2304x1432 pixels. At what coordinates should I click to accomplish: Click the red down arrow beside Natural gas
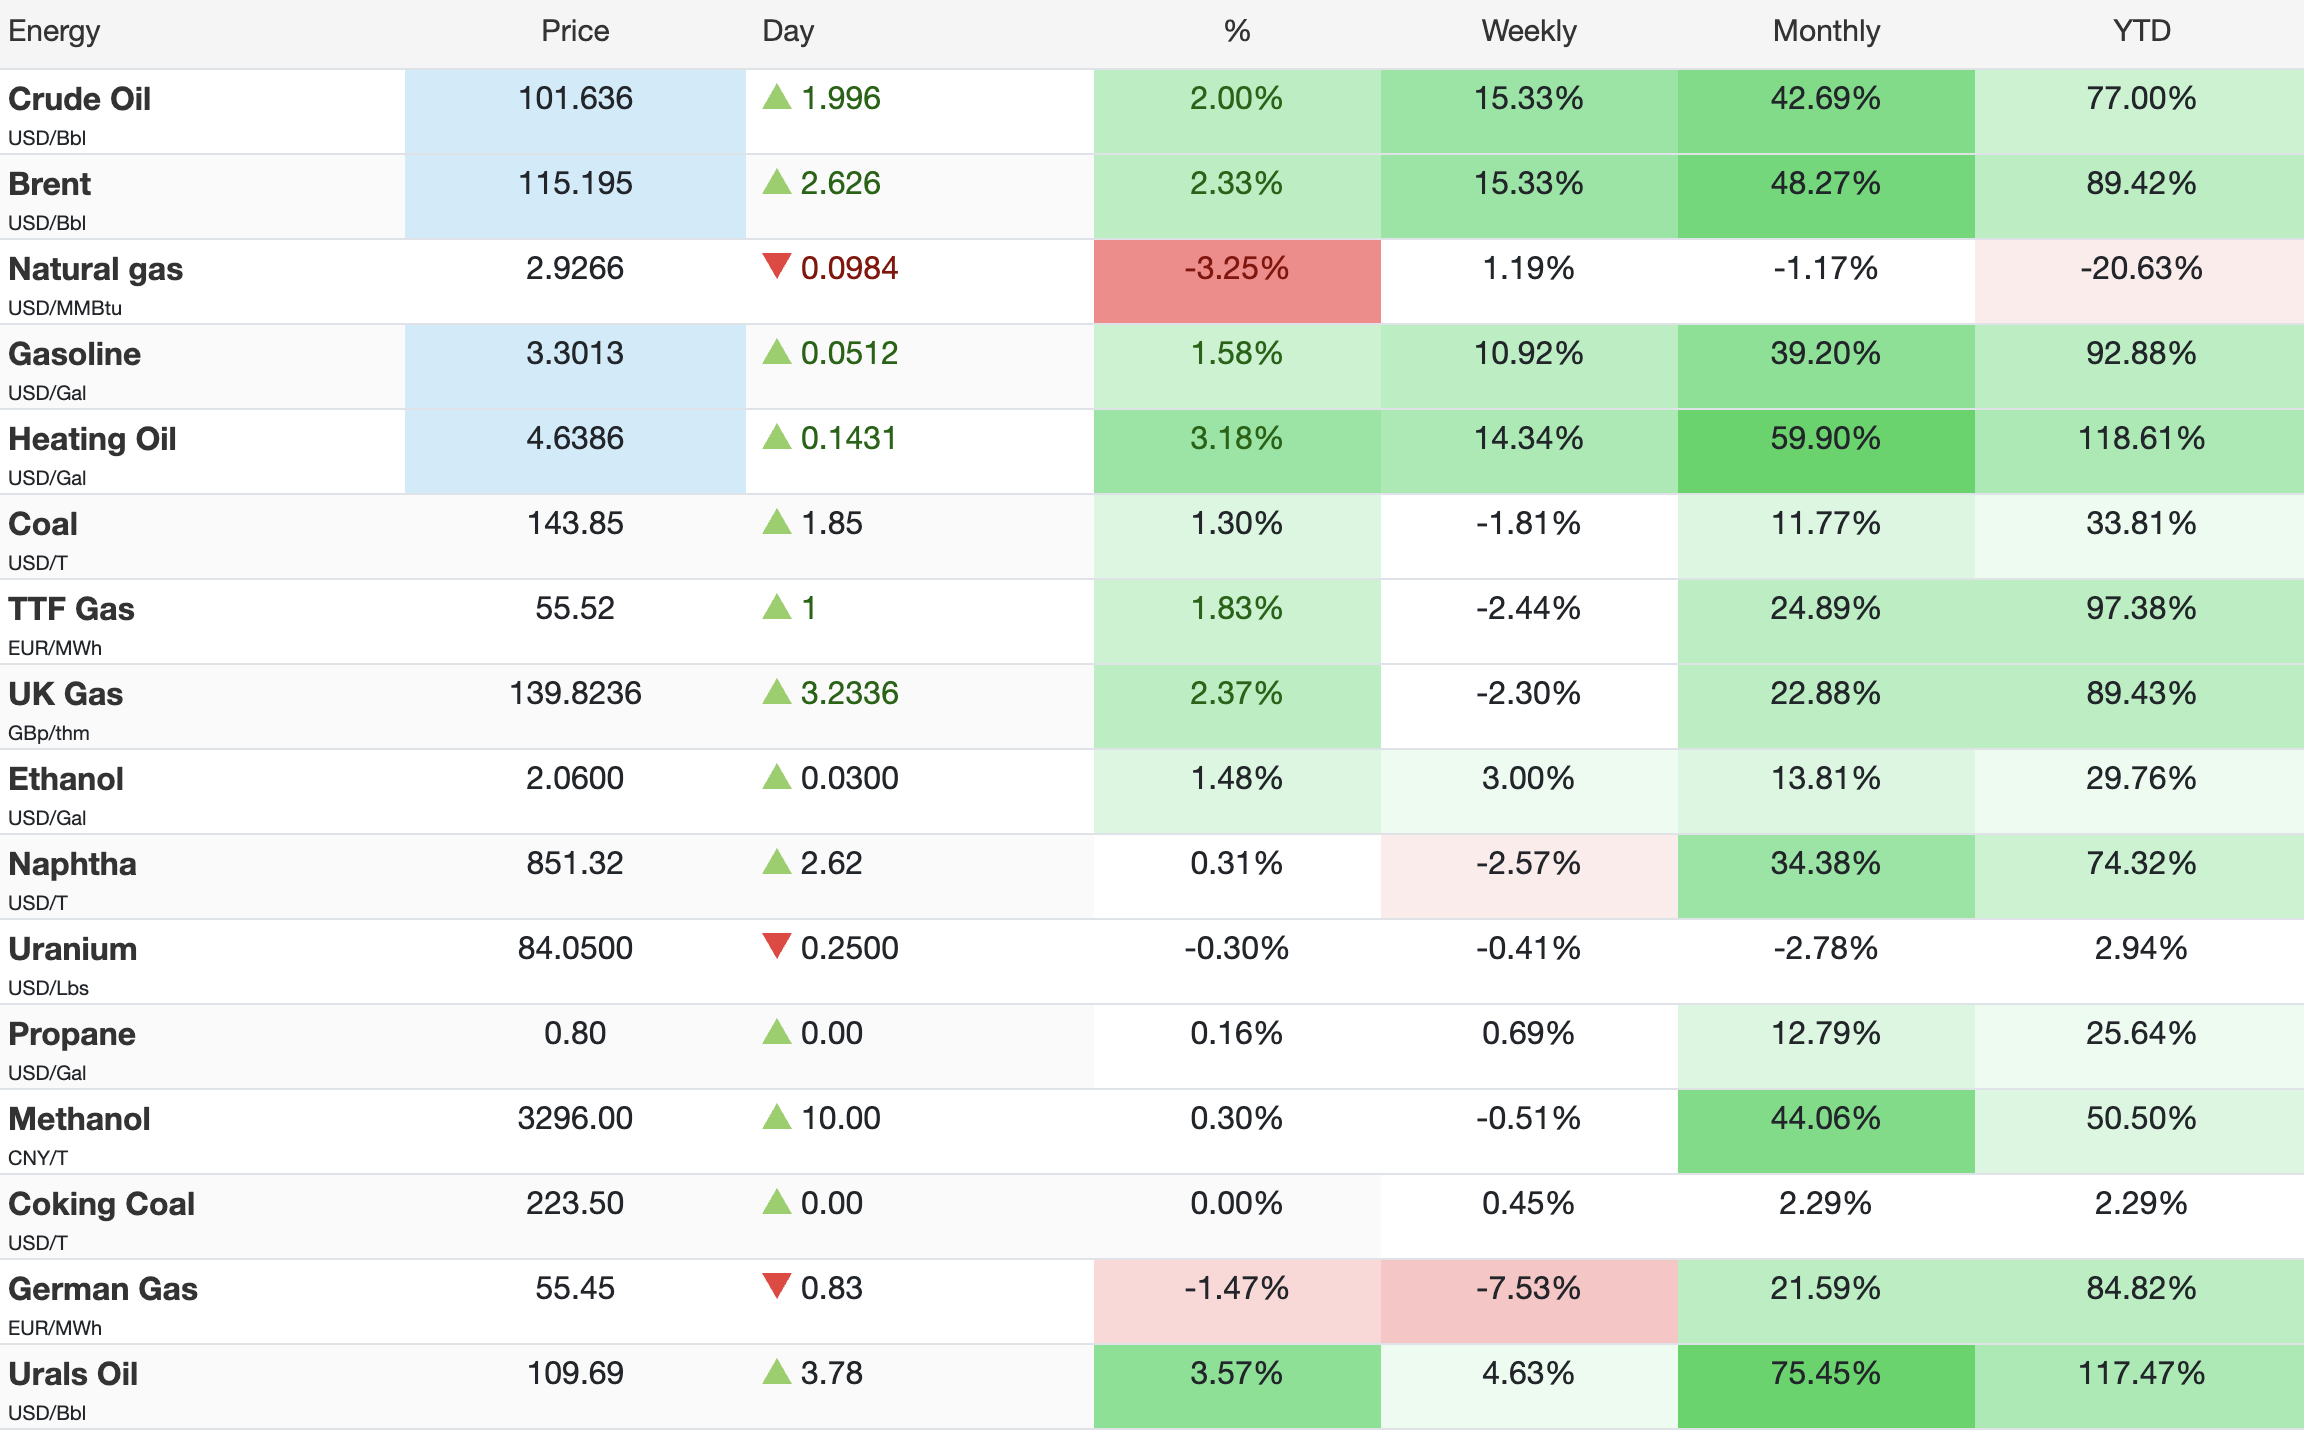(x=776, y=266)
